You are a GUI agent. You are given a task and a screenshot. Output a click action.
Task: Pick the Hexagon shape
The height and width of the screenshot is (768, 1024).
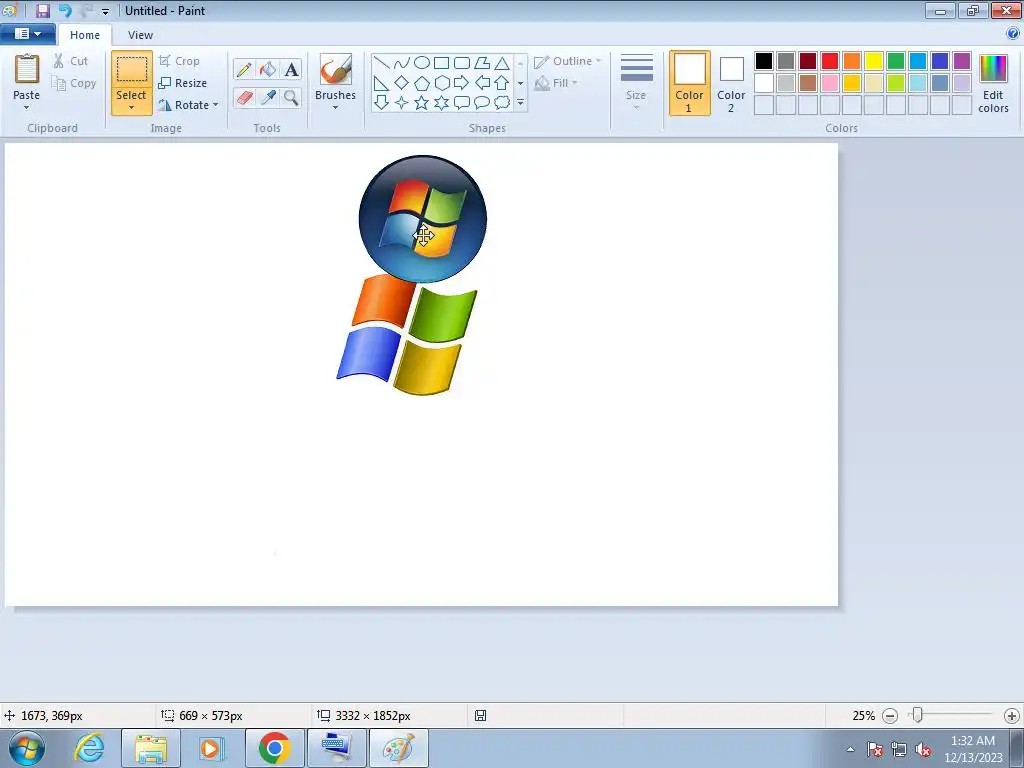click(441, 83)
